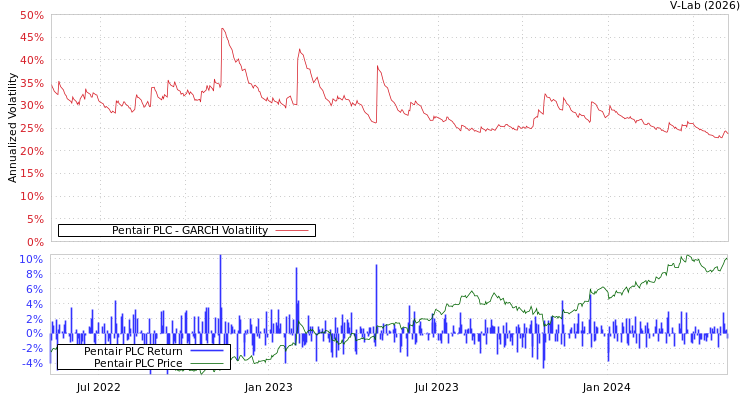This screenshot has width=750, height=400.
Task: Click the 35% tick label on the upper axis
Action: click(31, 83)
